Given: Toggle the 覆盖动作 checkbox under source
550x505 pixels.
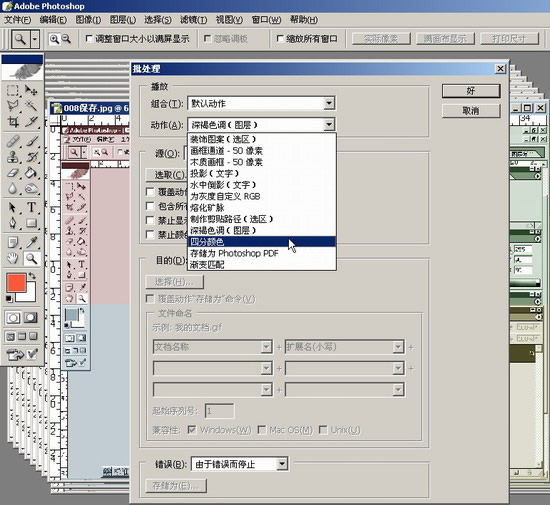Looking at the screenshot, I should [x=150, y=192].
